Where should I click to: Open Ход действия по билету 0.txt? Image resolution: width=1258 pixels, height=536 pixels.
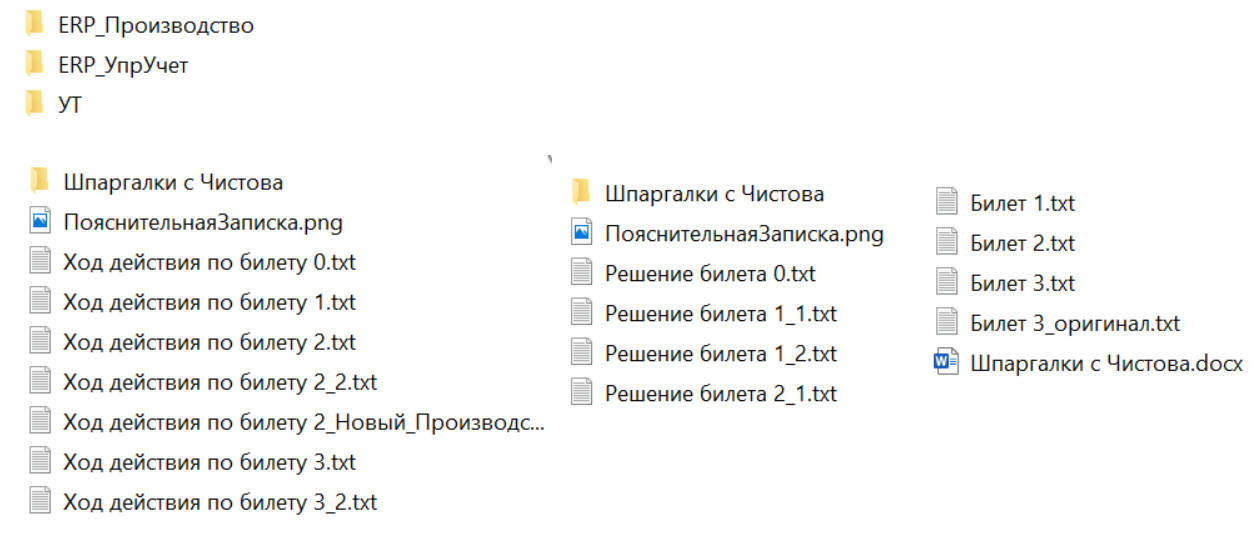(208, 262)
